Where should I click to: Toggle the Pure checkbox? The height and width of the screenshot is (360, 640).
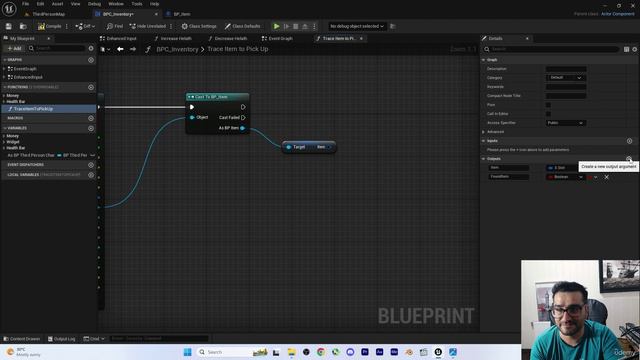[548, 105]
